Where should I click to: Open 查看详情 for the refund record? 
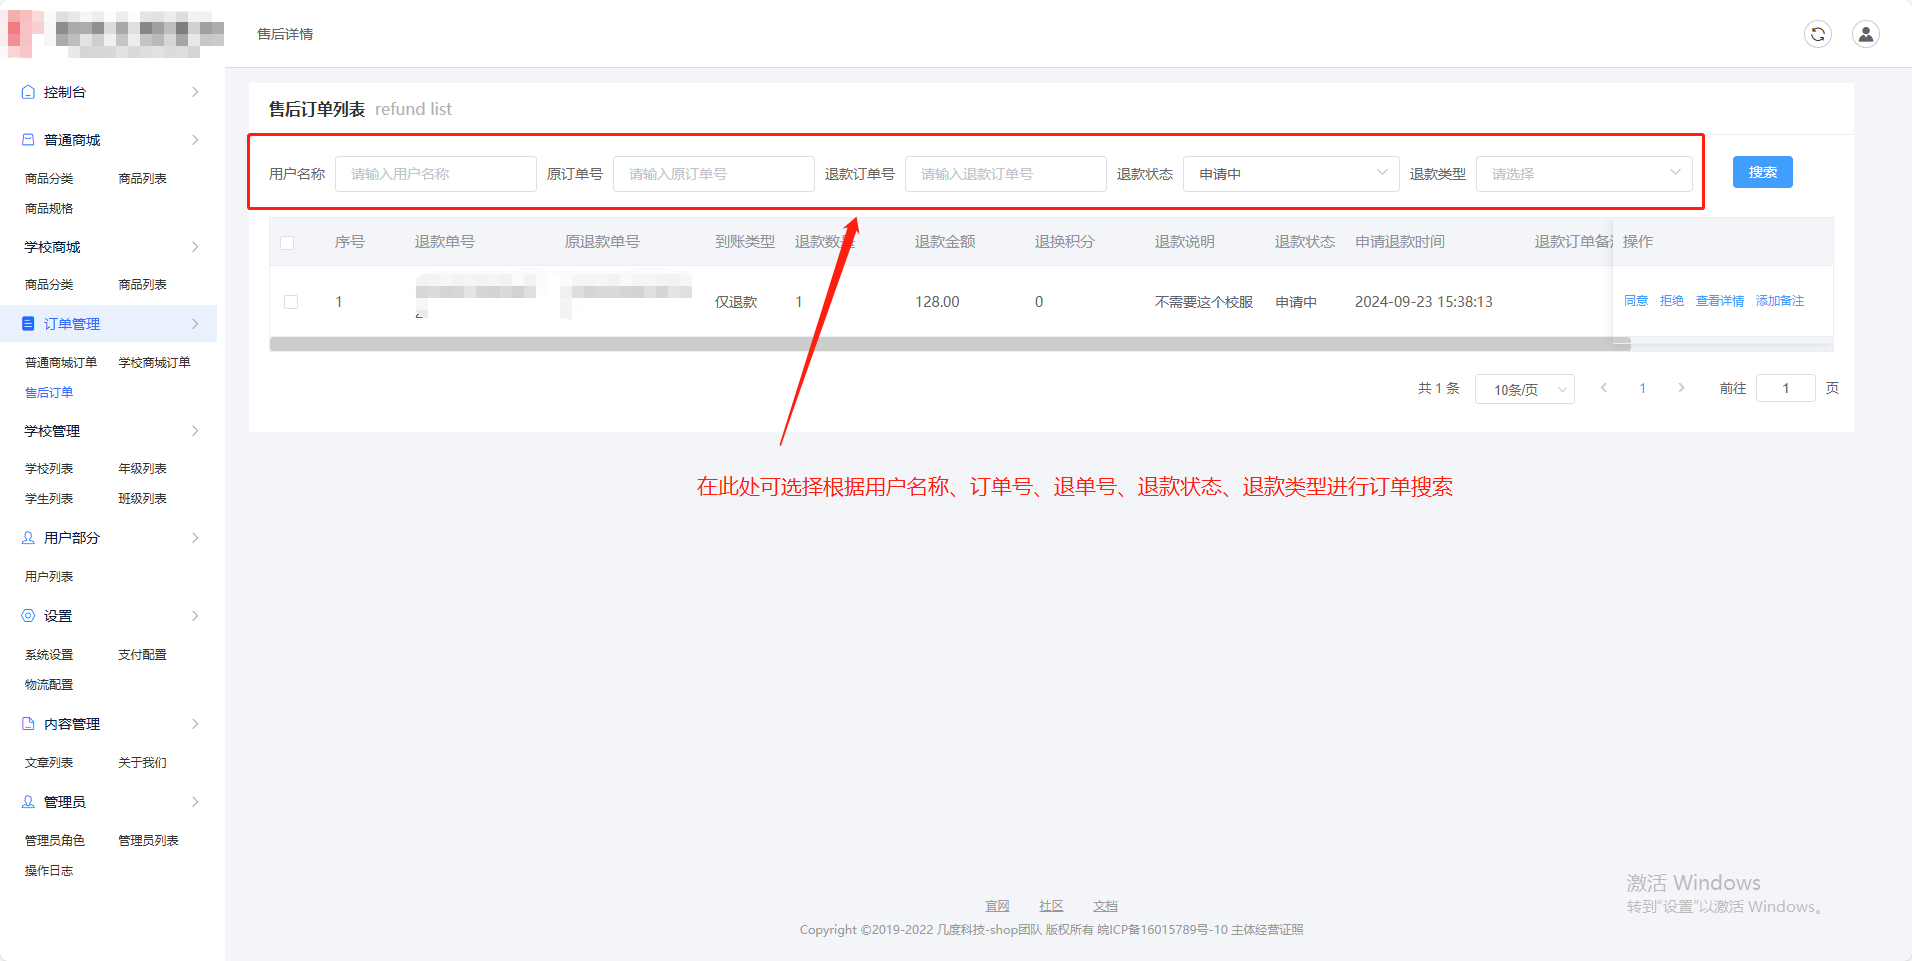coord(1719,300)
